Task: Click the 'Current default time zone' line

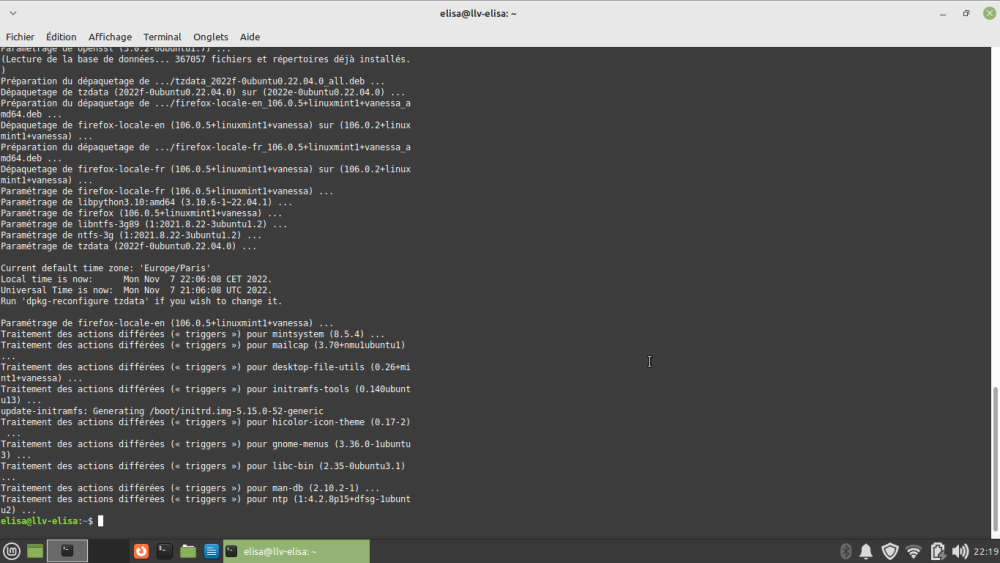Action: 105,268
